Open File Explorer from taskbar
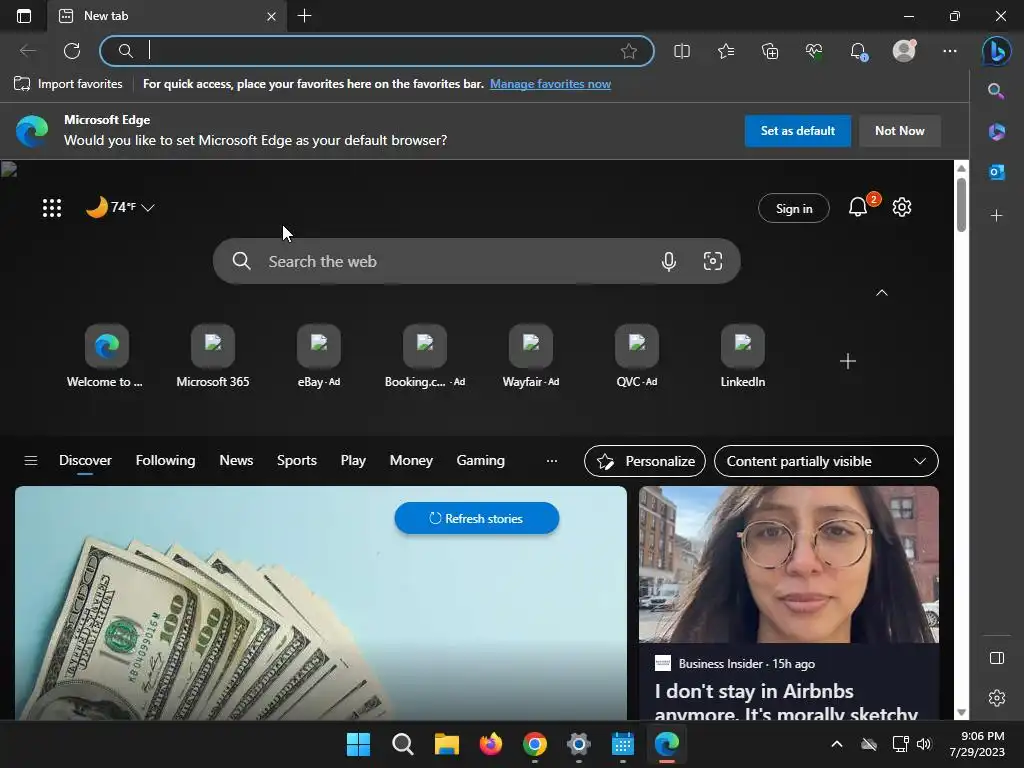 coord(447,744)
